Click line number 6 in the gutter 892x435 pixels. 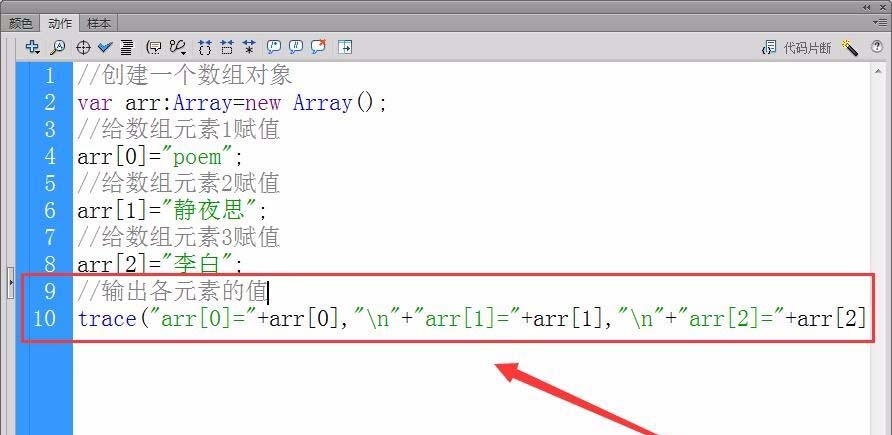click(50, 210)
